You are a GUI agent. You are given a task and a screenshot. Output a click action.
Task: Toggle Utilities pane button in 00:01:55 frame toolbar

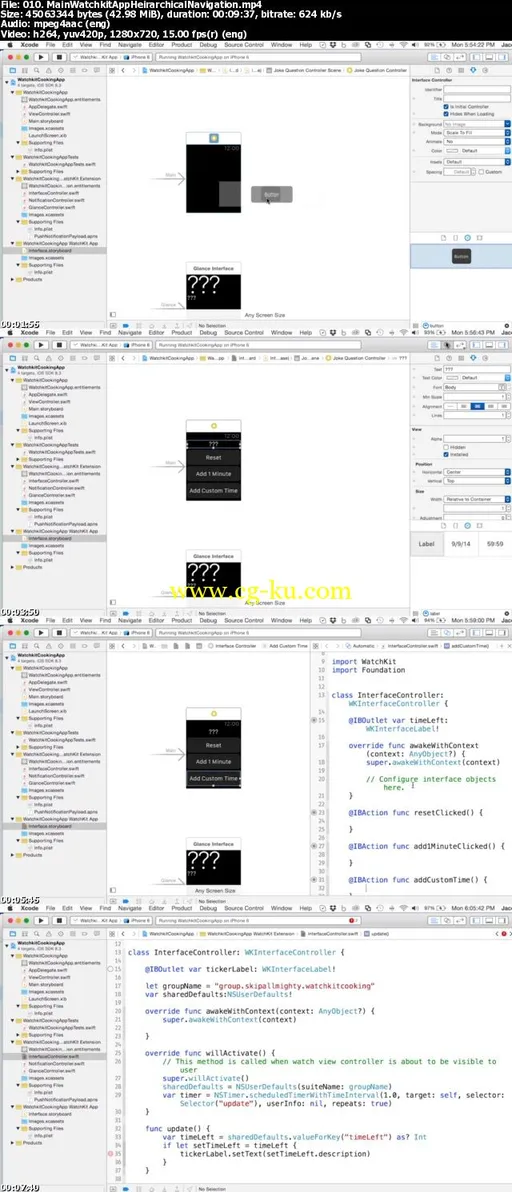tap(500, 57)
